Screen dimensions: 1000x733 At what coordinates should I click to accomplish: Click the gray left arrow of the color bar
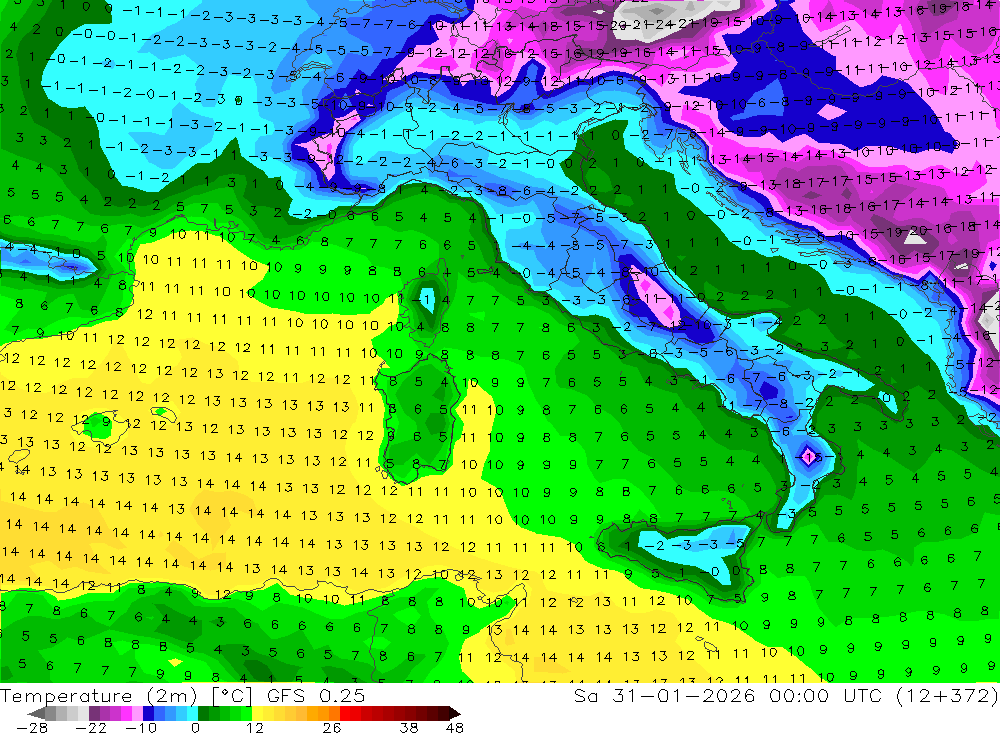(36, 714)
